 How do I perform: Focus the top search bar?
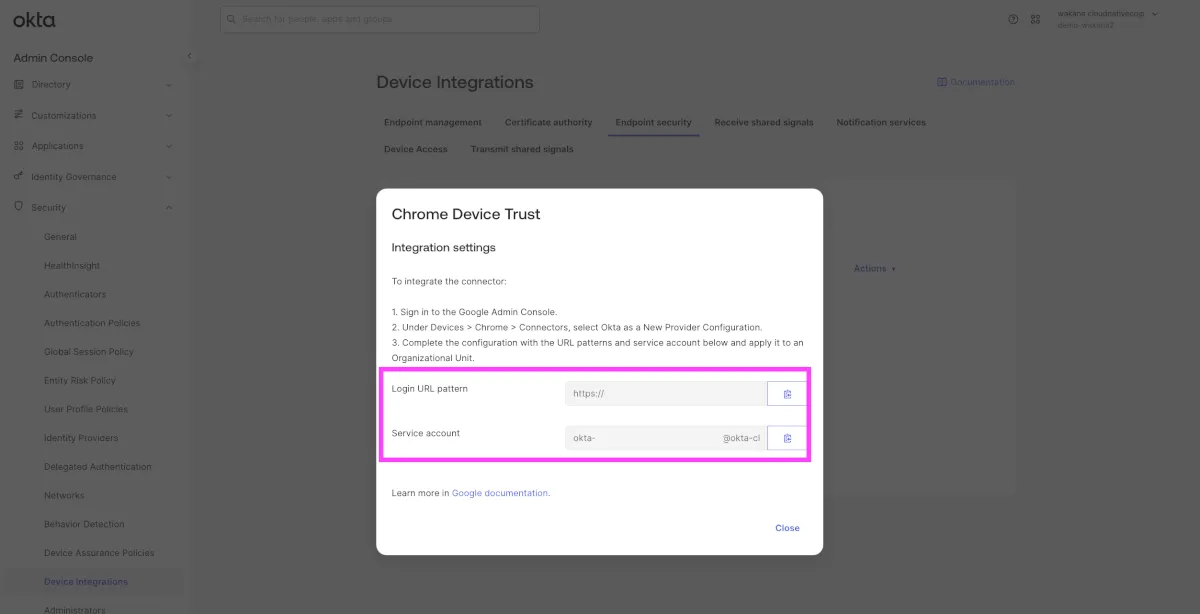380,19
